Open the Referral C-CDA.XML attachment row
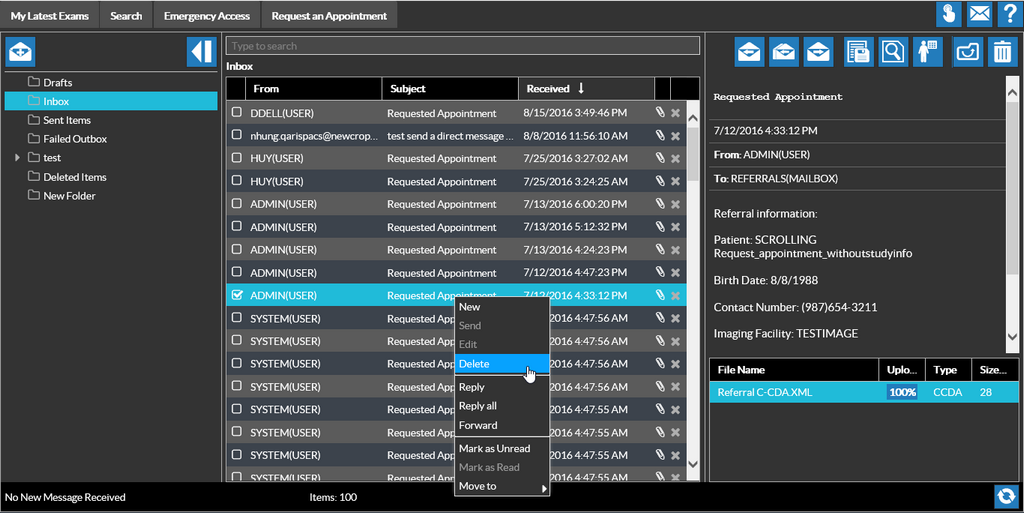This screenshot has width=1024, height=513. (x=765, y=393)
